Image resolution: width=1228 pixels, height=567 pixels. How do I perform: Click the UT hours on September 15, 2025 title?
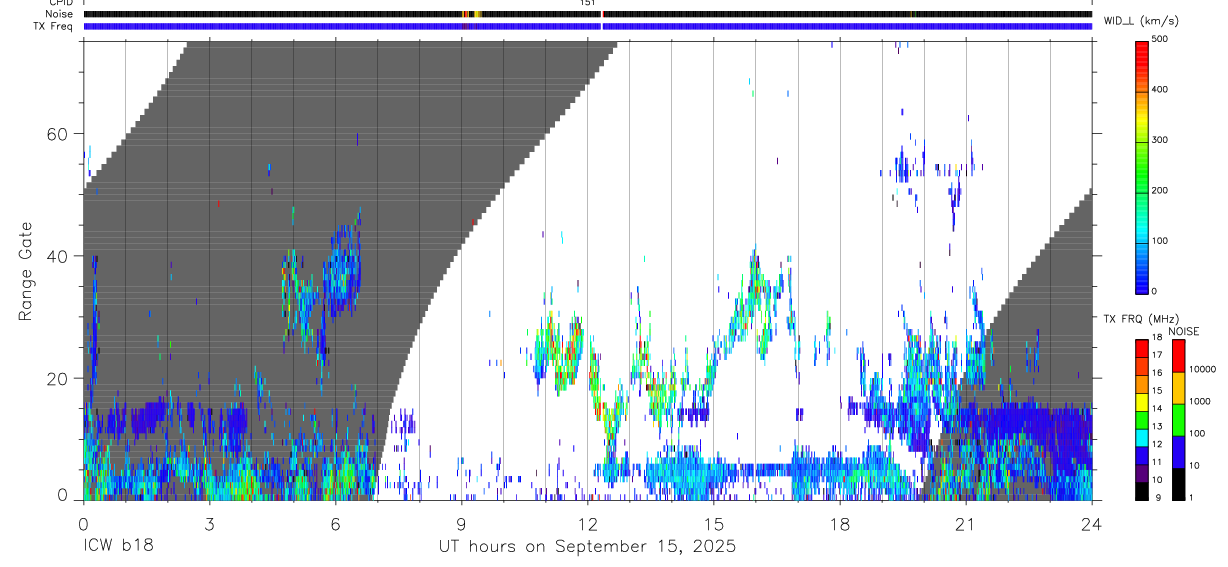point(587,546)
